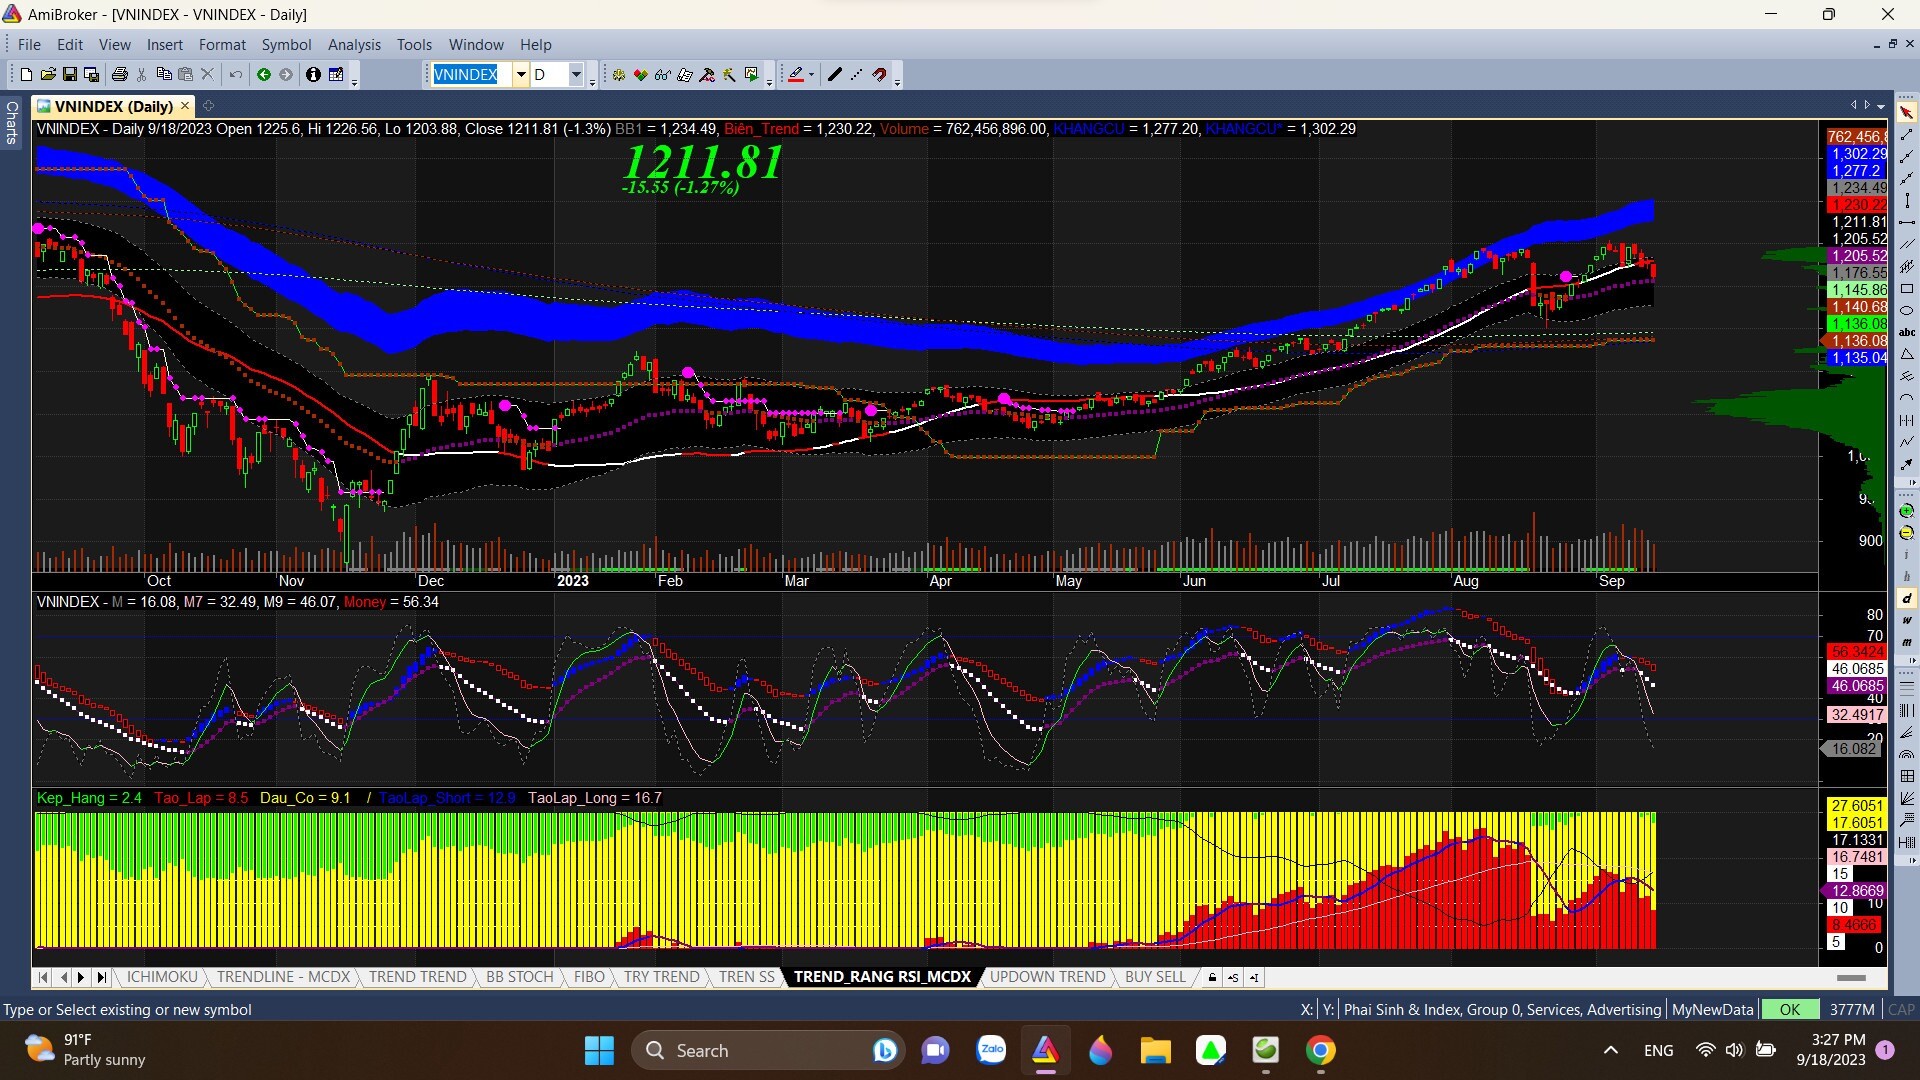This screenshot has width=1920, height=1080.
Task: Click the Analysis eyeglasses toolbar icon
Action: coord(663,75)
